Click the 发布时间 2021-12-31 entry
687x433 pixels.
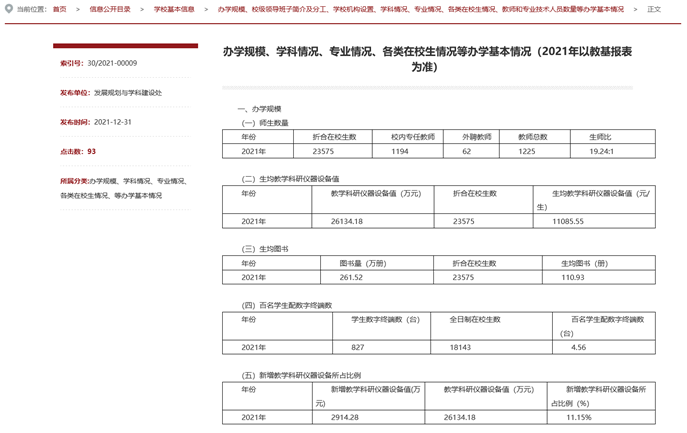click(95, 122)
